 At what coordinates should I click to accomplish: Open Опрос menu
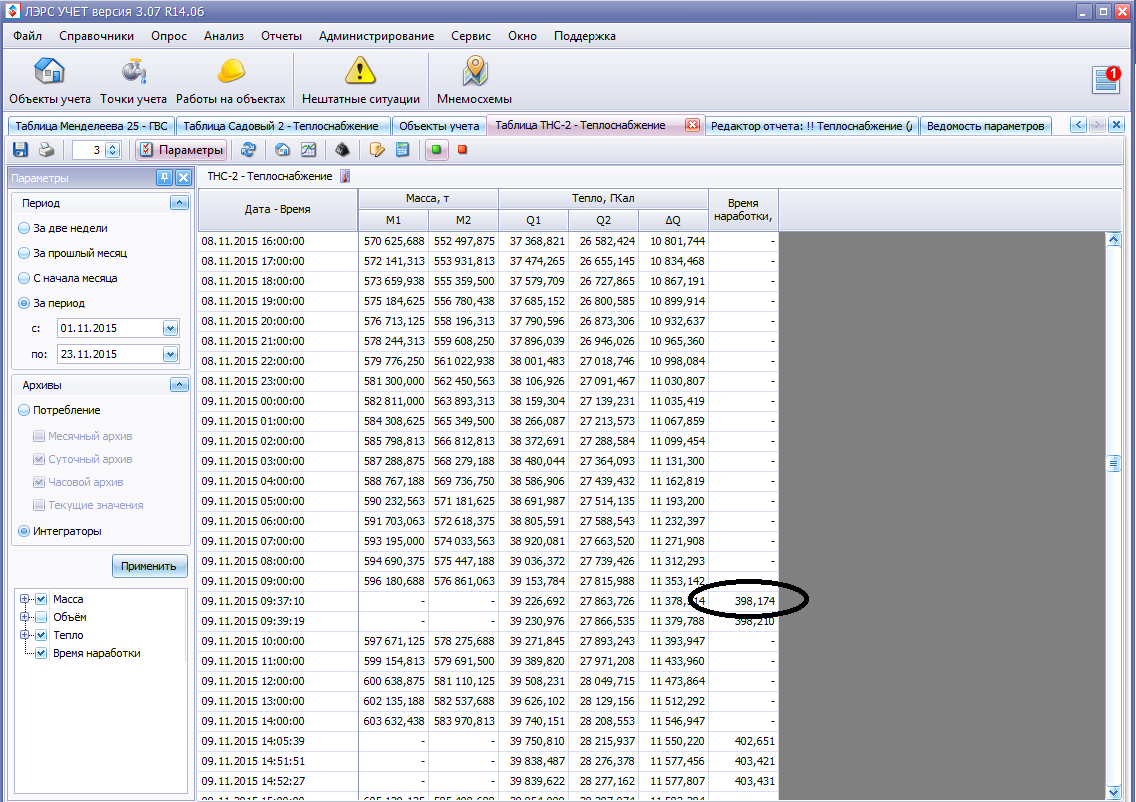coord(169,35)
